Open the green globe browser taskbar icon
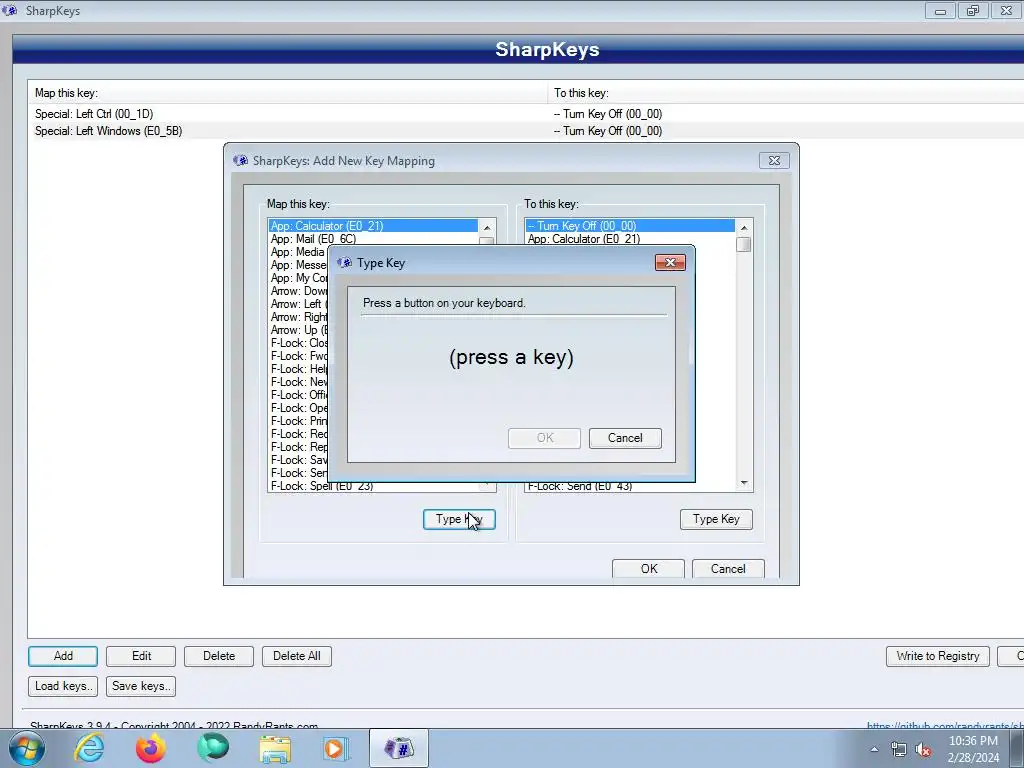The height and width of the screenshot is (768, 1024). 213,748
